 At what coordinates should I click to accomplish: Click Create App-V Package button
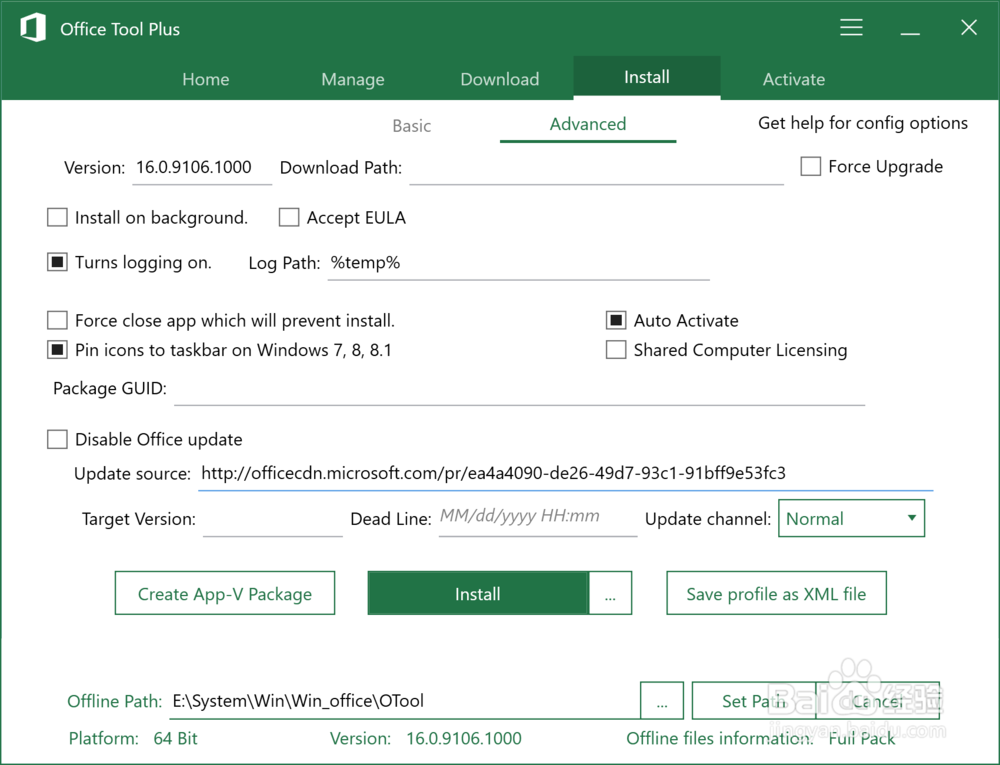[x=224, y=594]
